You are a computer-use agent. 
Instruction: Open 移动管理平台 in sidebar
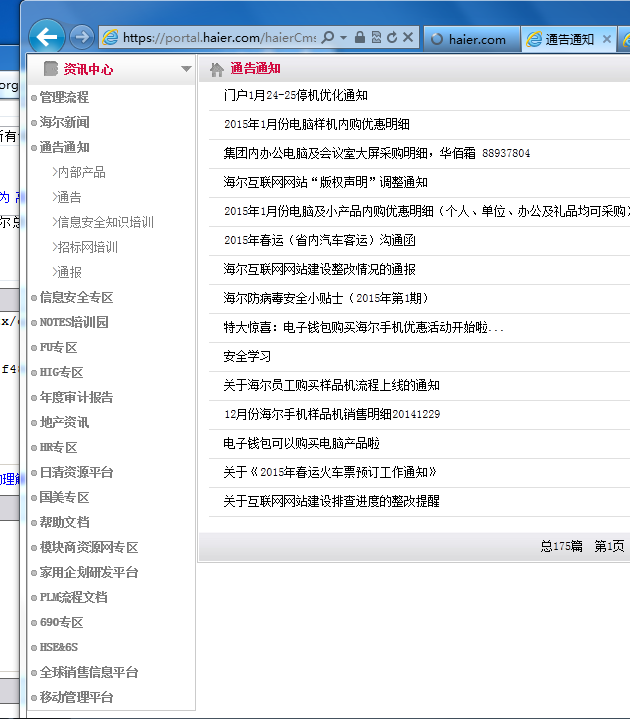coord(76,697)
